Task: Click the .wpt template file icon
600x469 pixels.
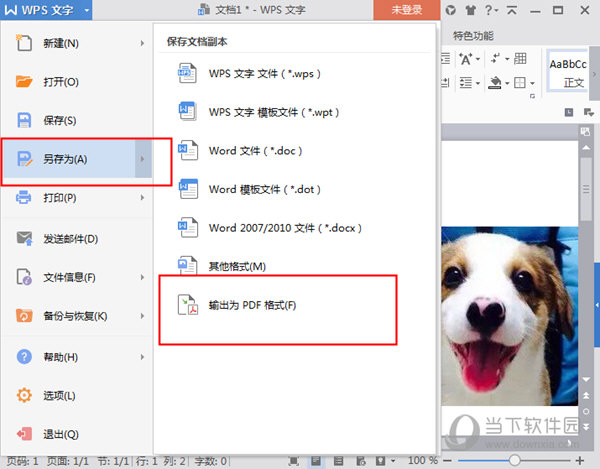Action: [x=188, y=112]
